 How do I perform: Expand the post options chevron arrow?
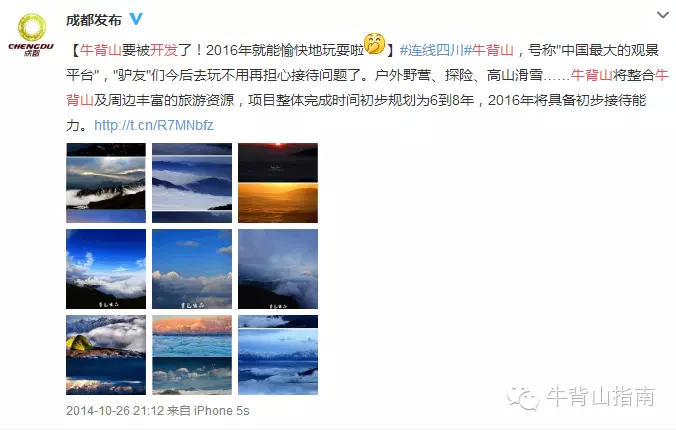click(x=663, y=15)
